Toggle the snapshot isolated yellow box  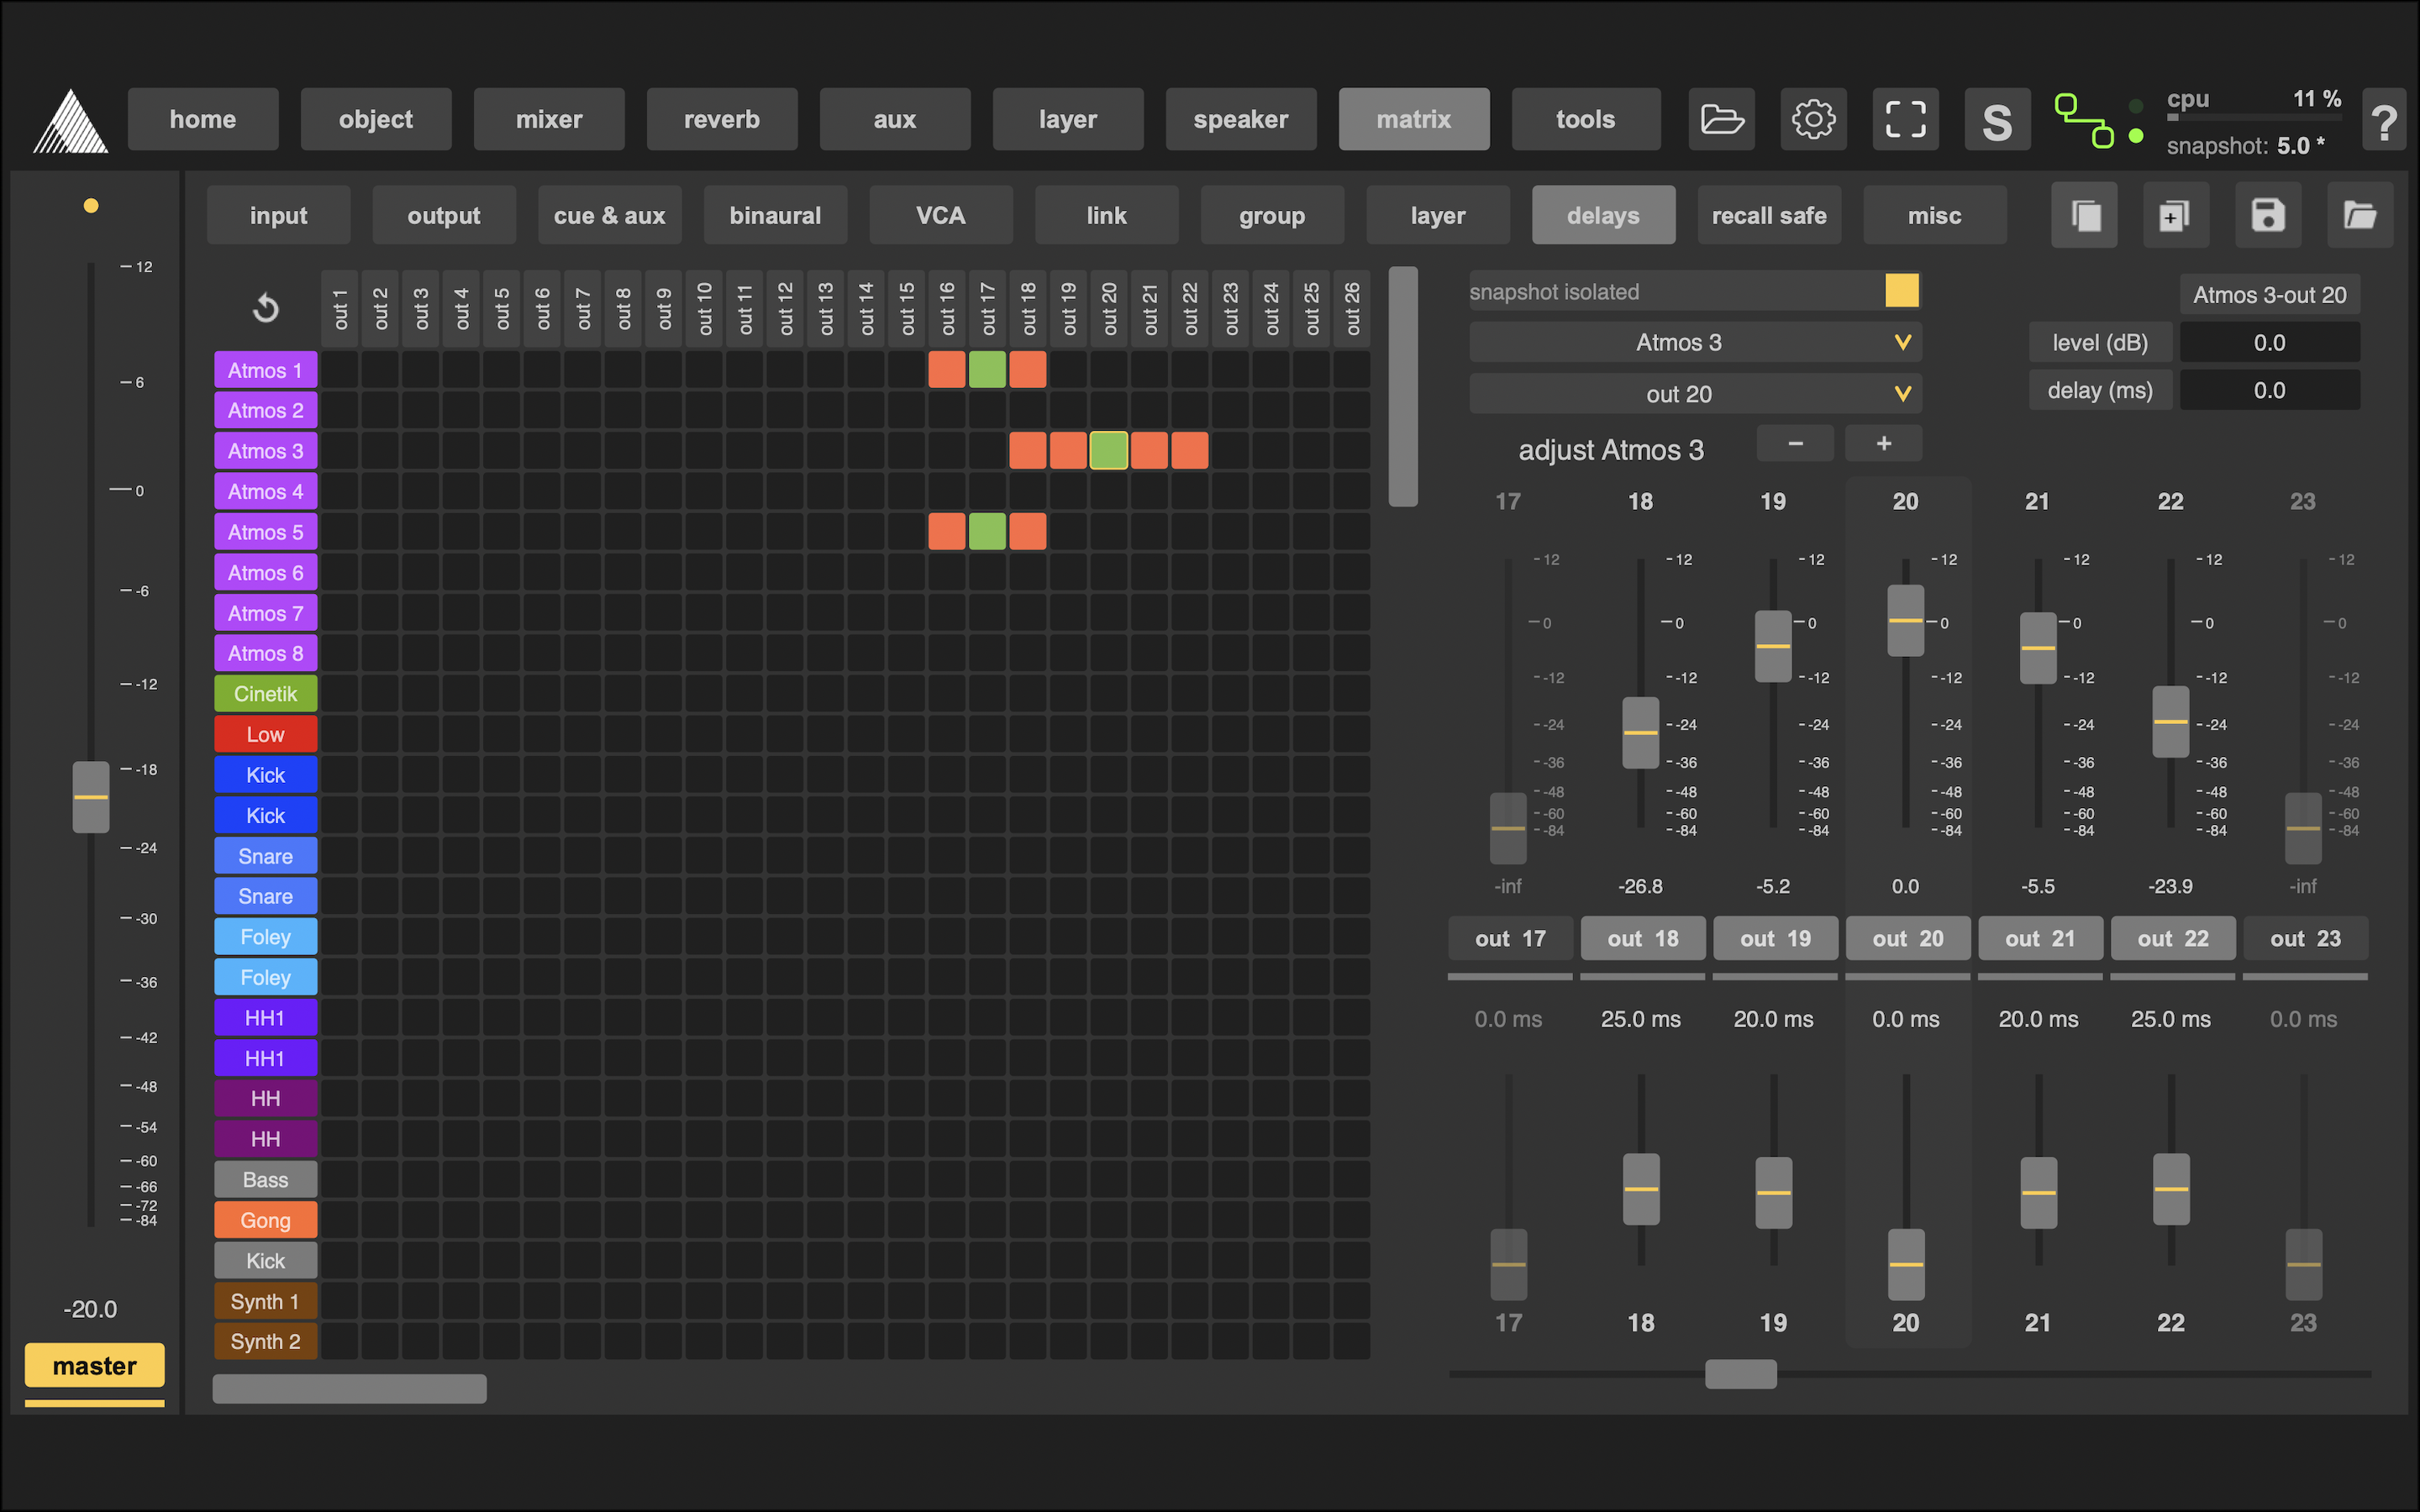[x=1902, y=291]
